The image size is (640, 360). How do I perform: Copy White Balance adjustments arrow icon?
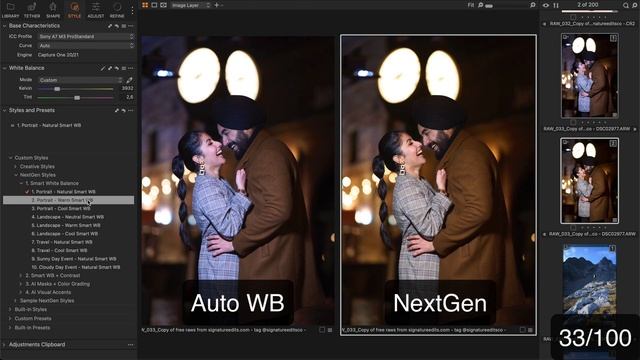click(110, 69)
